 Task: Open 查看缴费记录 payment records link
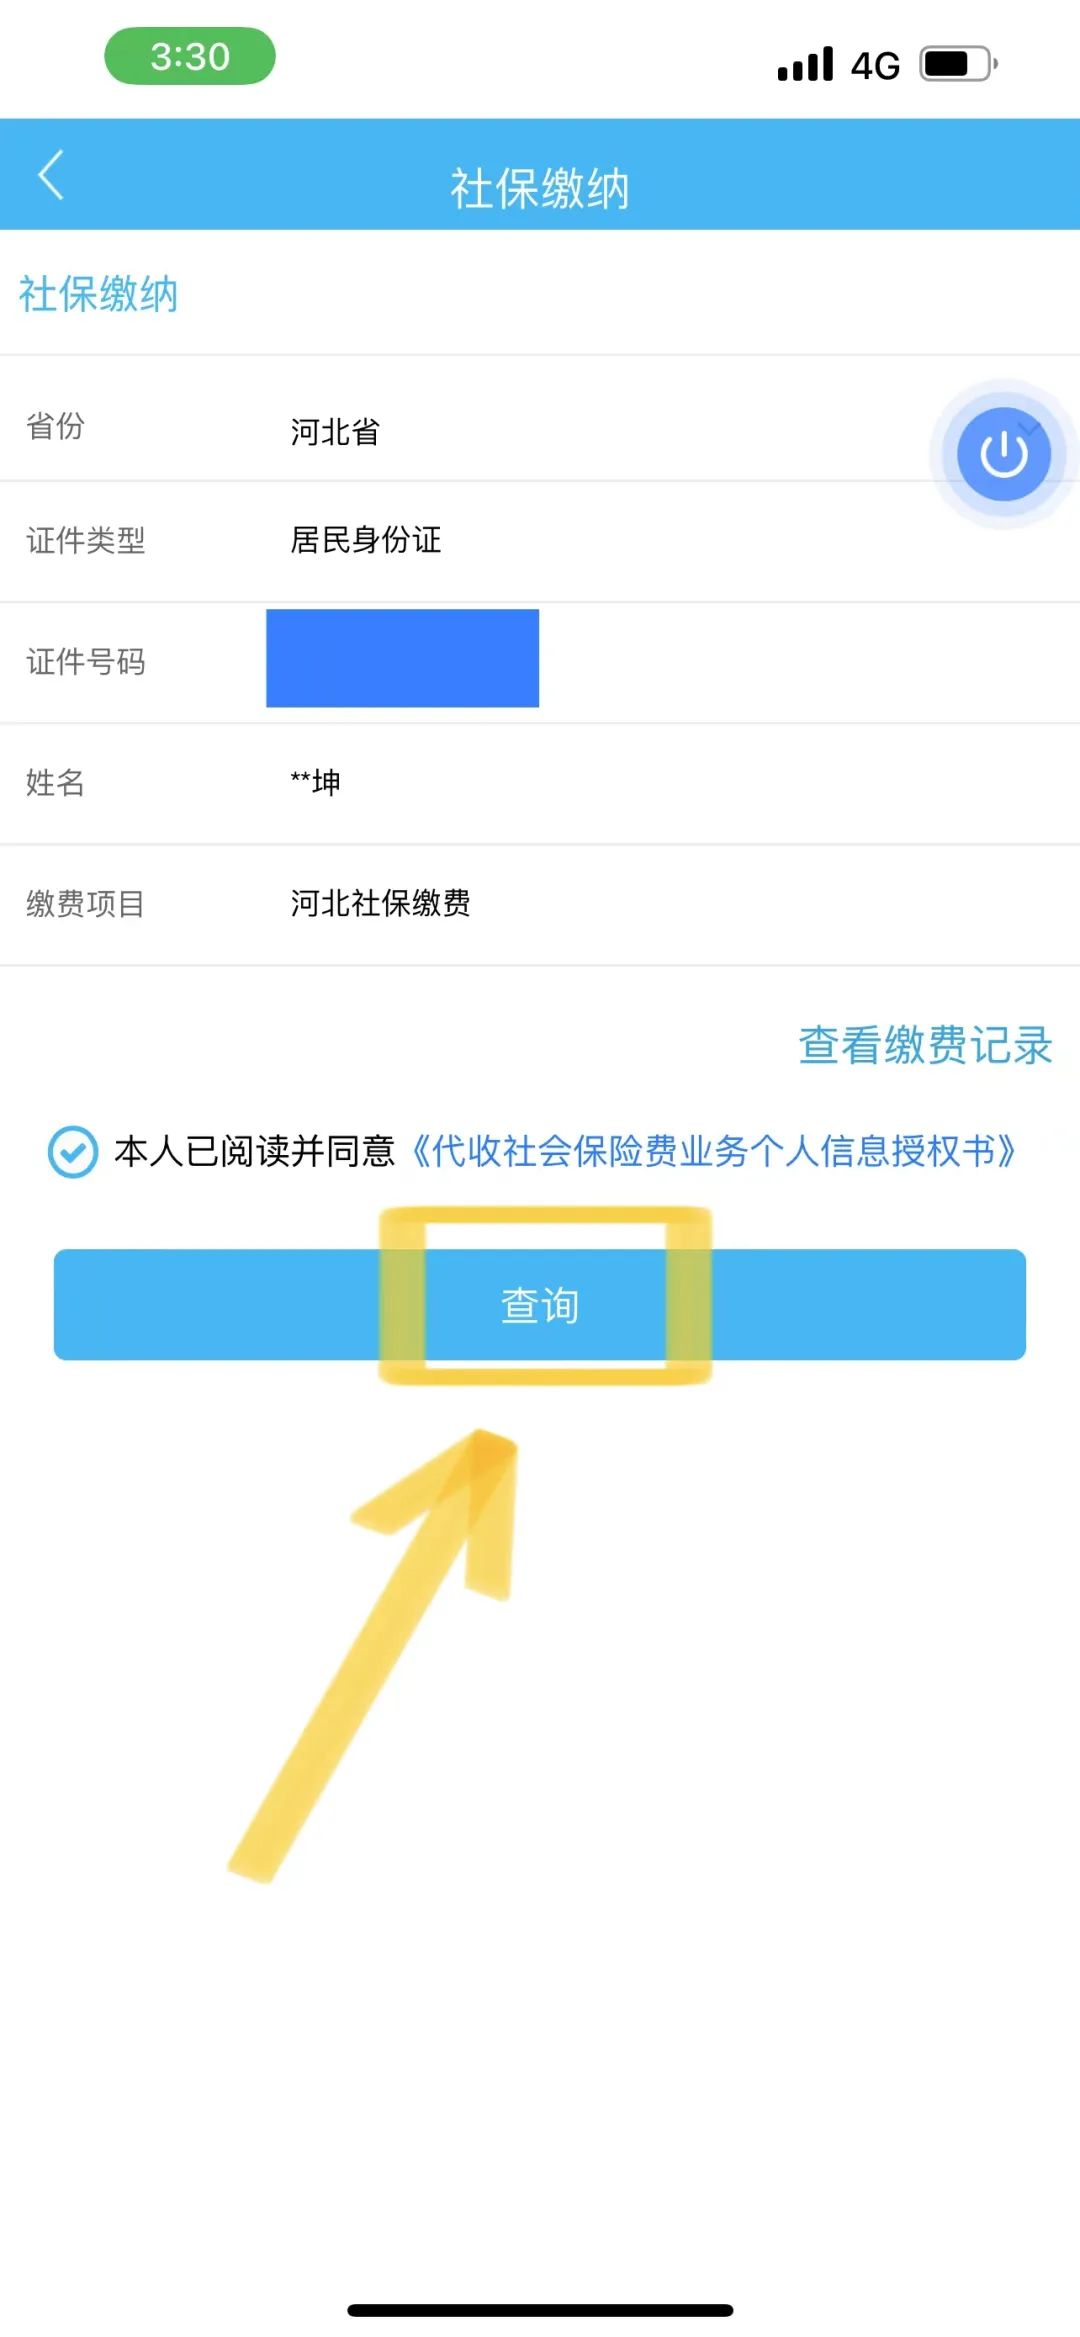tap(925, 1046)
